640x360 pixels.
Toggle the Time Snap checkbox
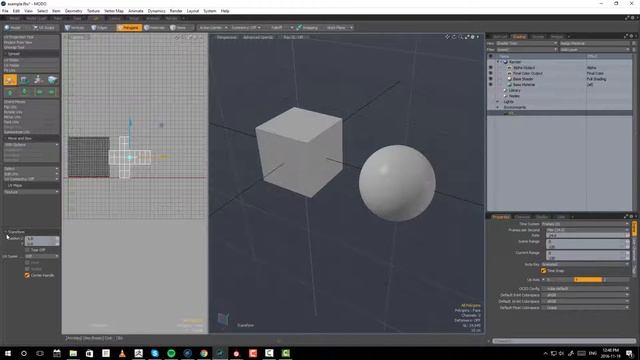tap(543, 271)
